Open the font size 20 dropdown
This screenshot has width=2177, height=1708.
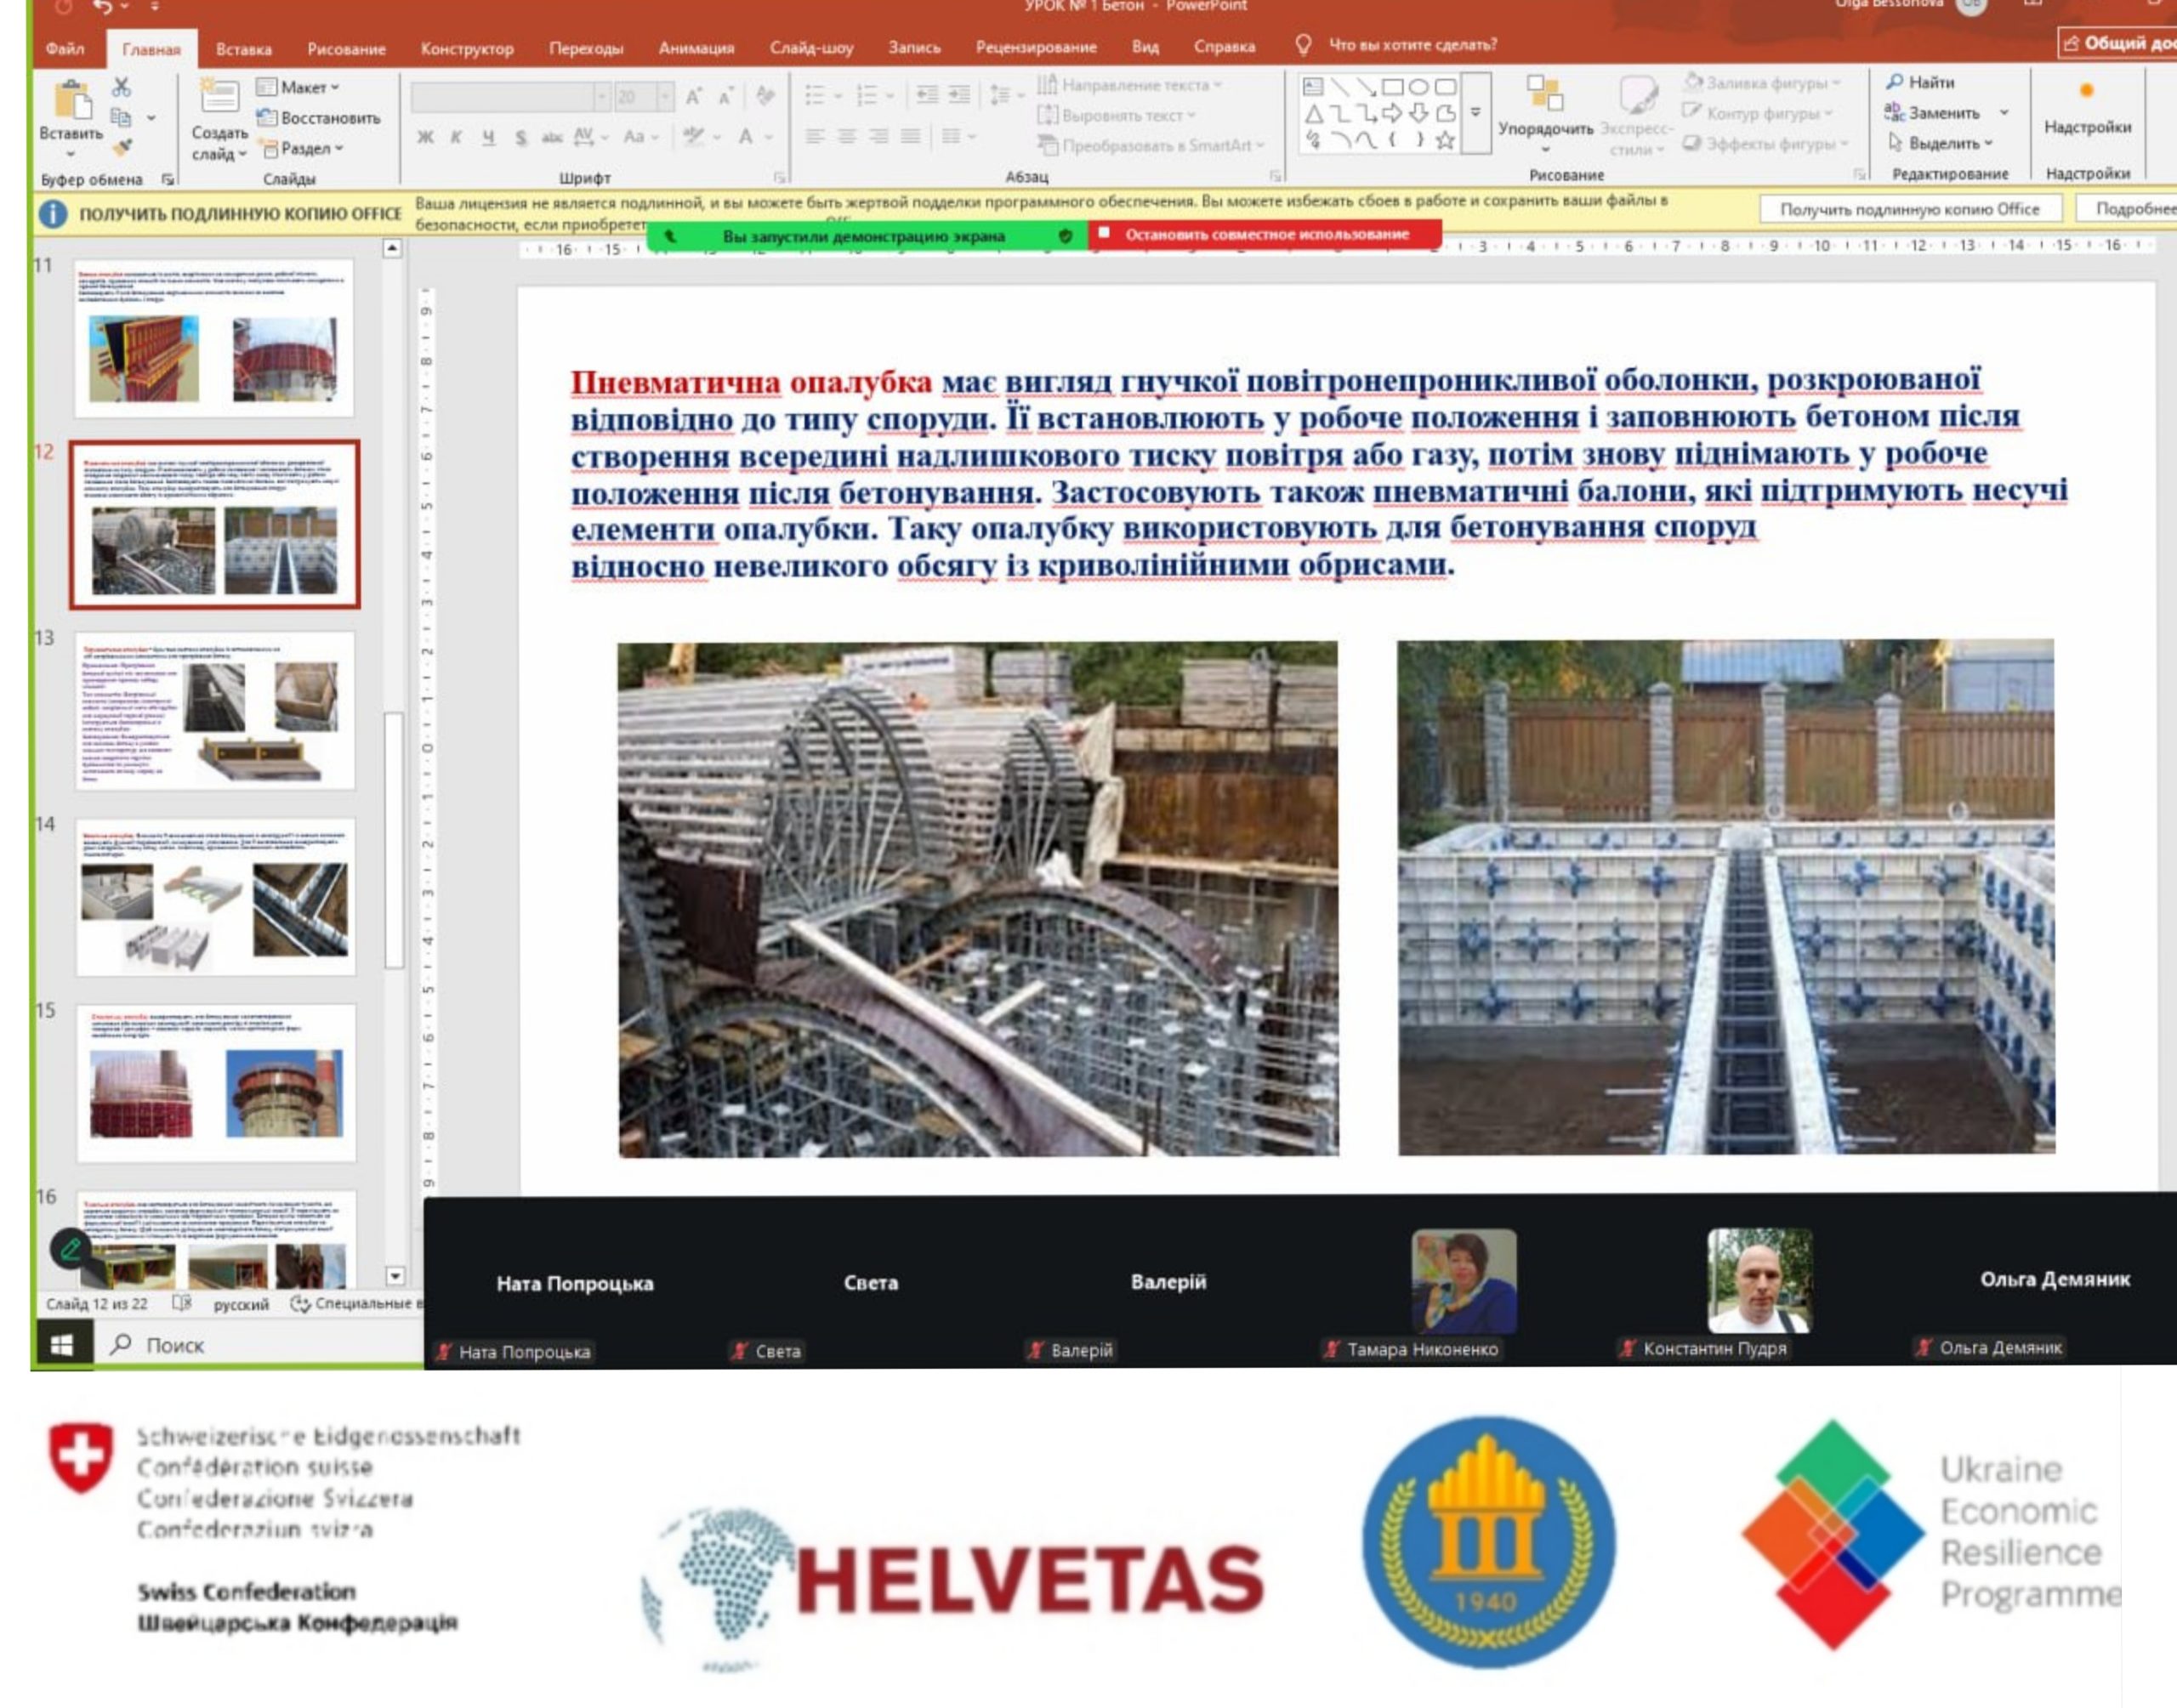(x=665, y=96)
